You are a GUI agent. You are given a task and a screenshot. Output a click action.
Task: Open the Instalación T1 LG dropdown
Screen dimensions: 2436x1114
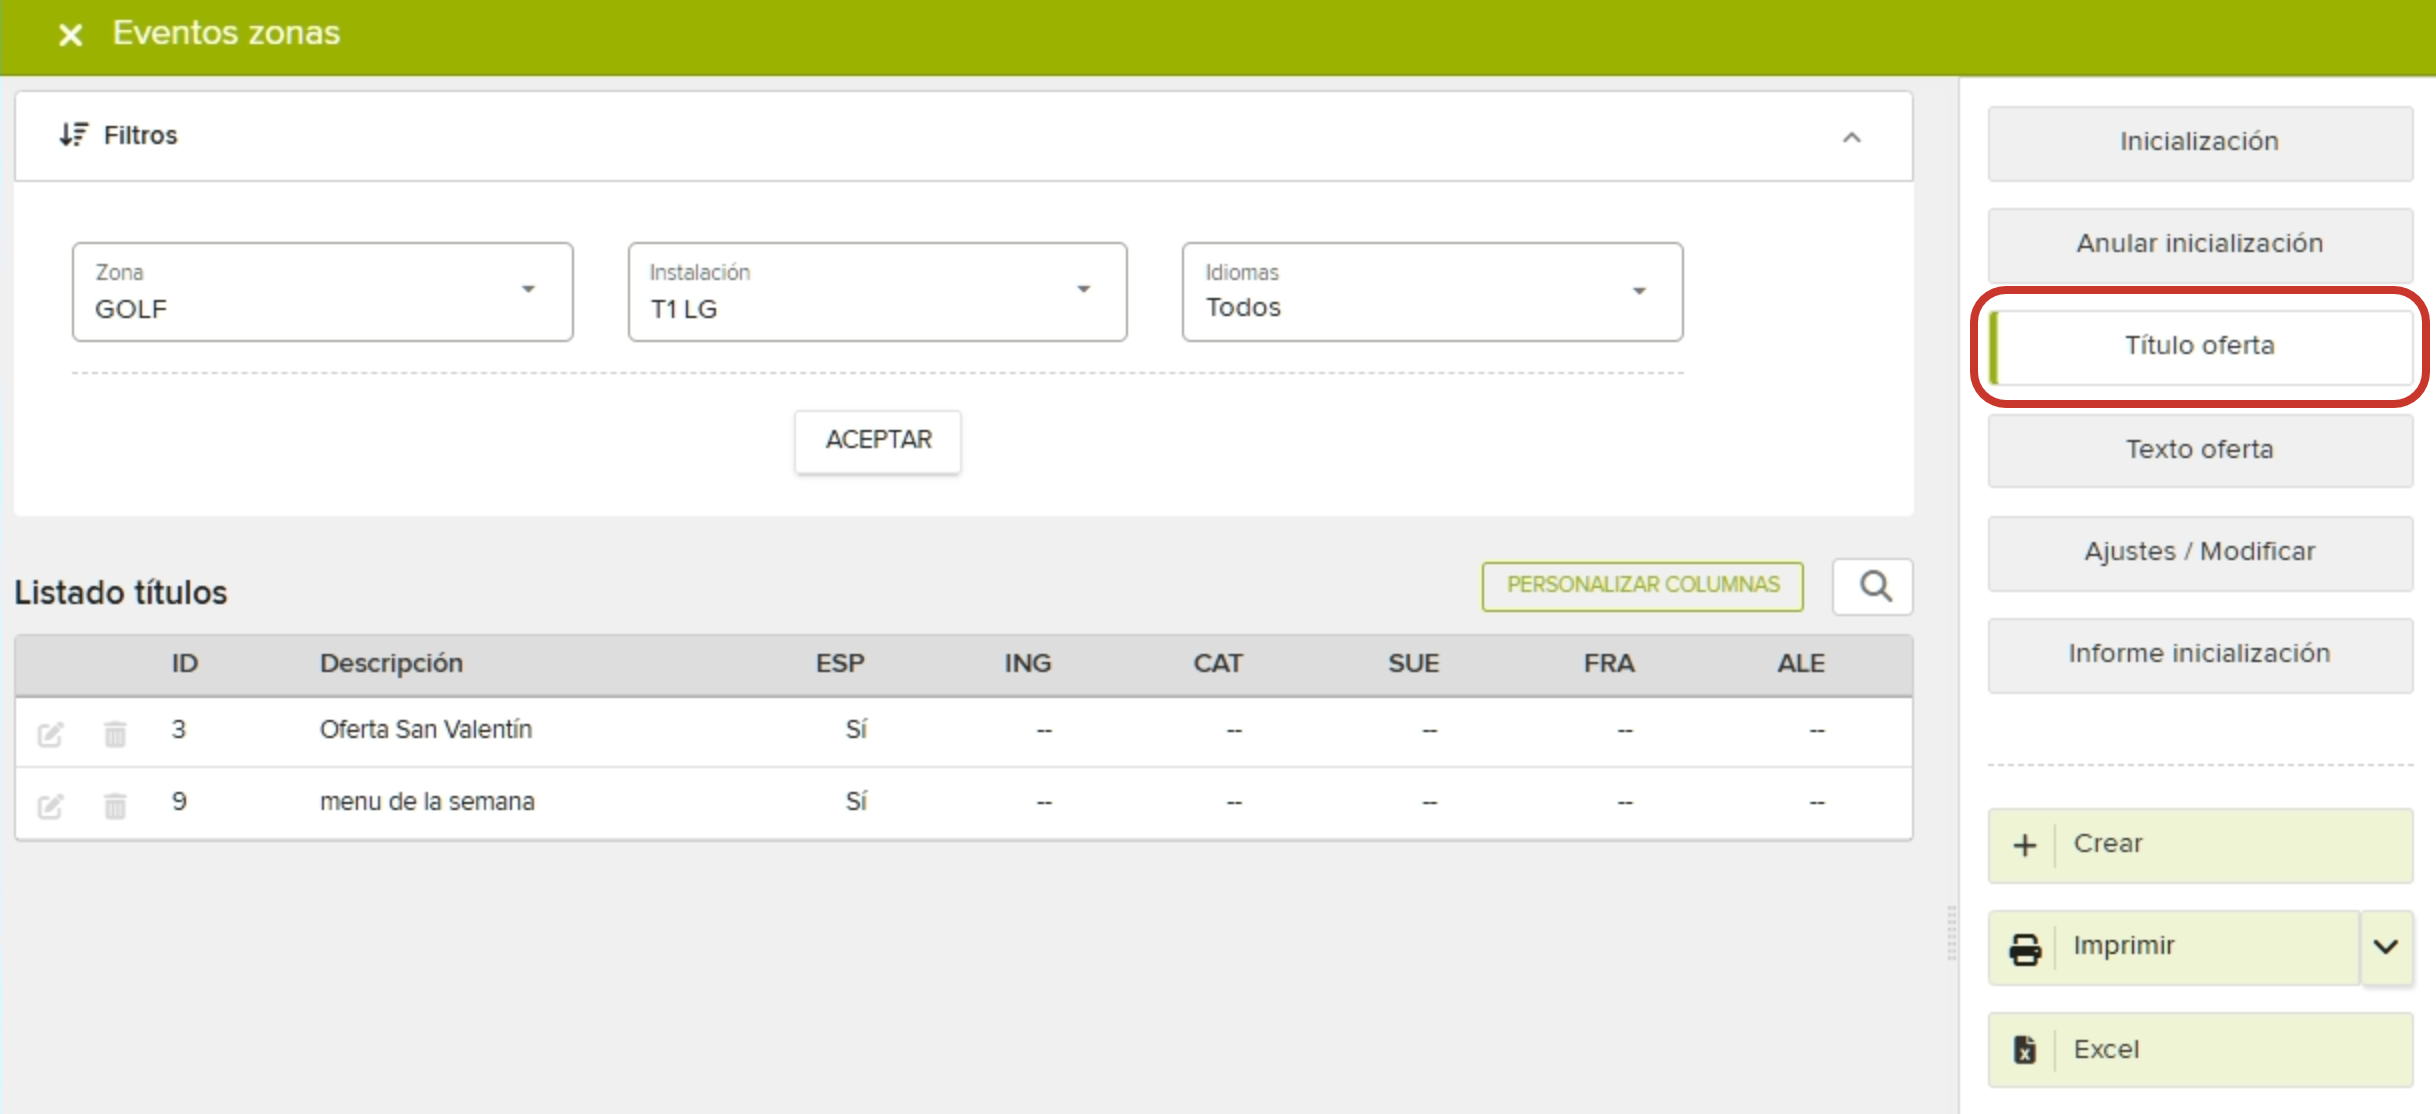pos(877,292)
